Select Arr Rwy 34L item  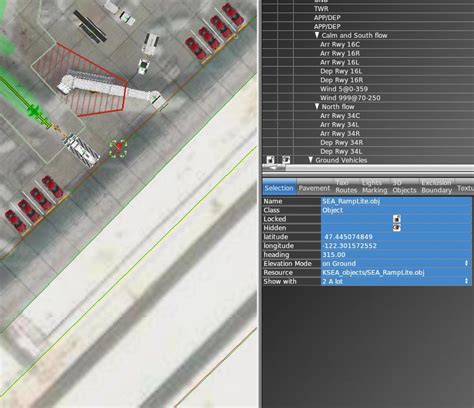click(x=340, y=125)
